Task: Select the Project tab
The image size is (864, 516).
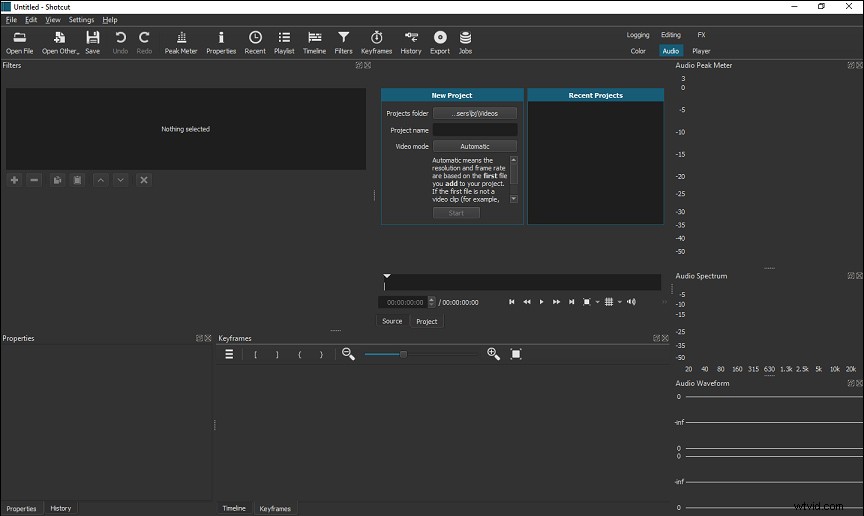Action: [x=426, y=321]
